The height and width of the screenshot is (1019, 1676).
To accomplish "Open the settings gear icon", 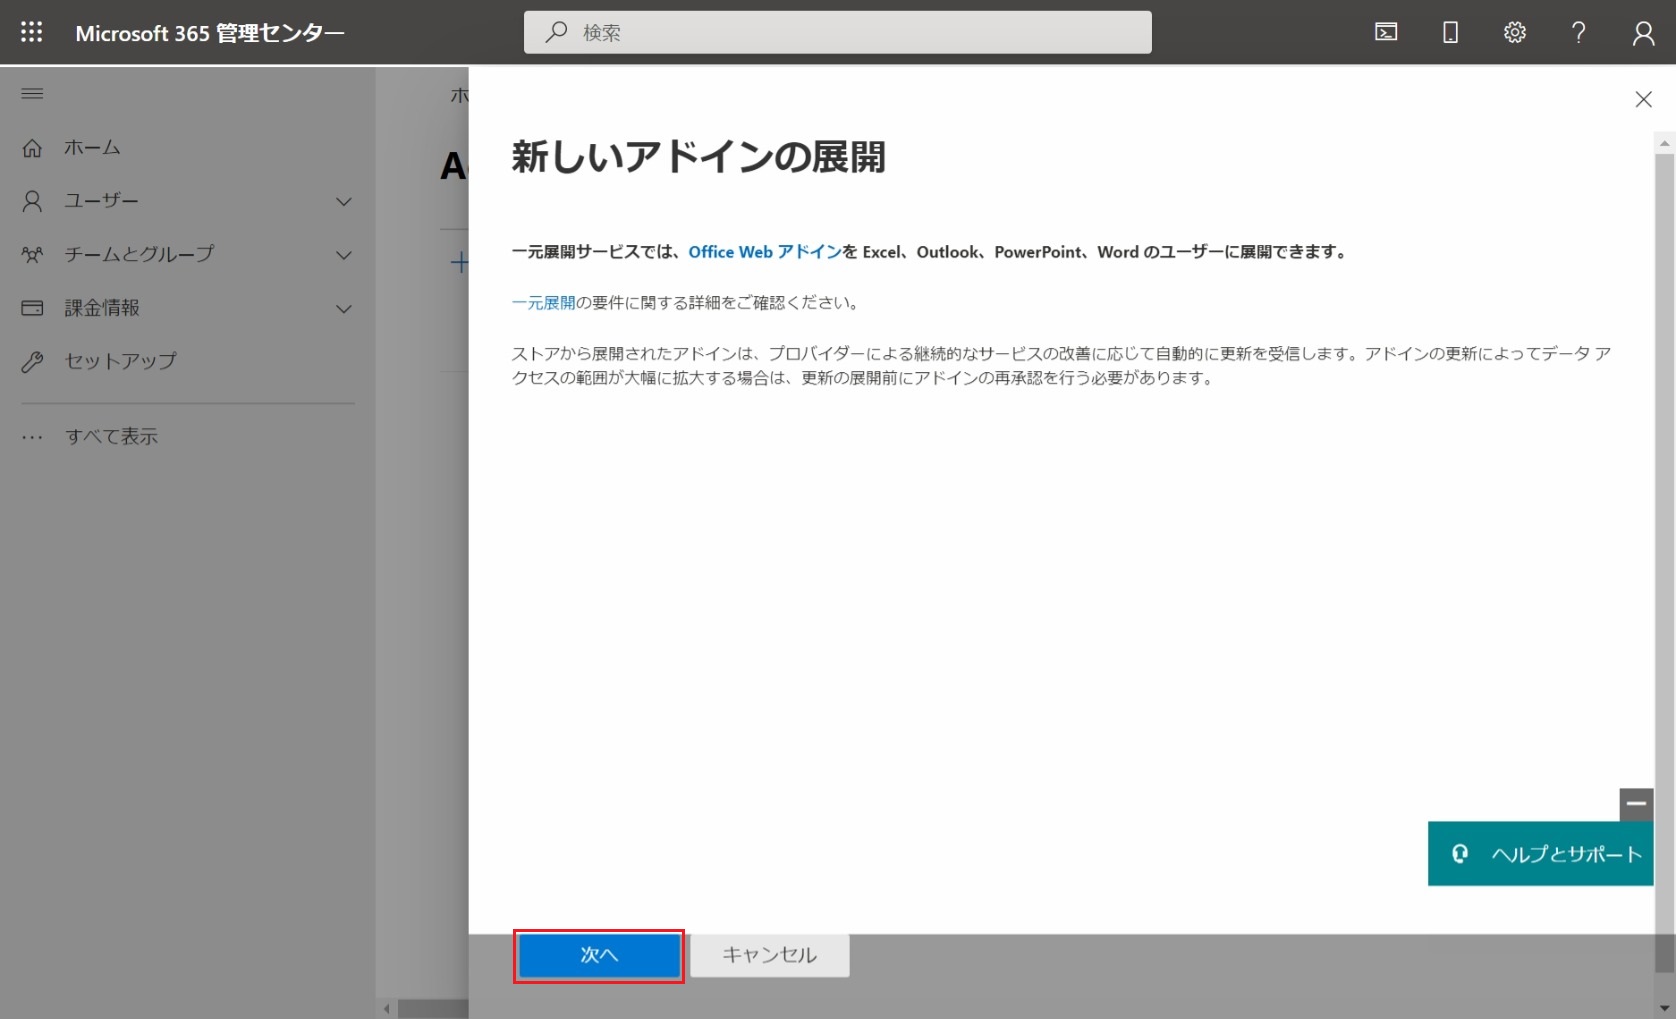I will [x=1514, y=32].
